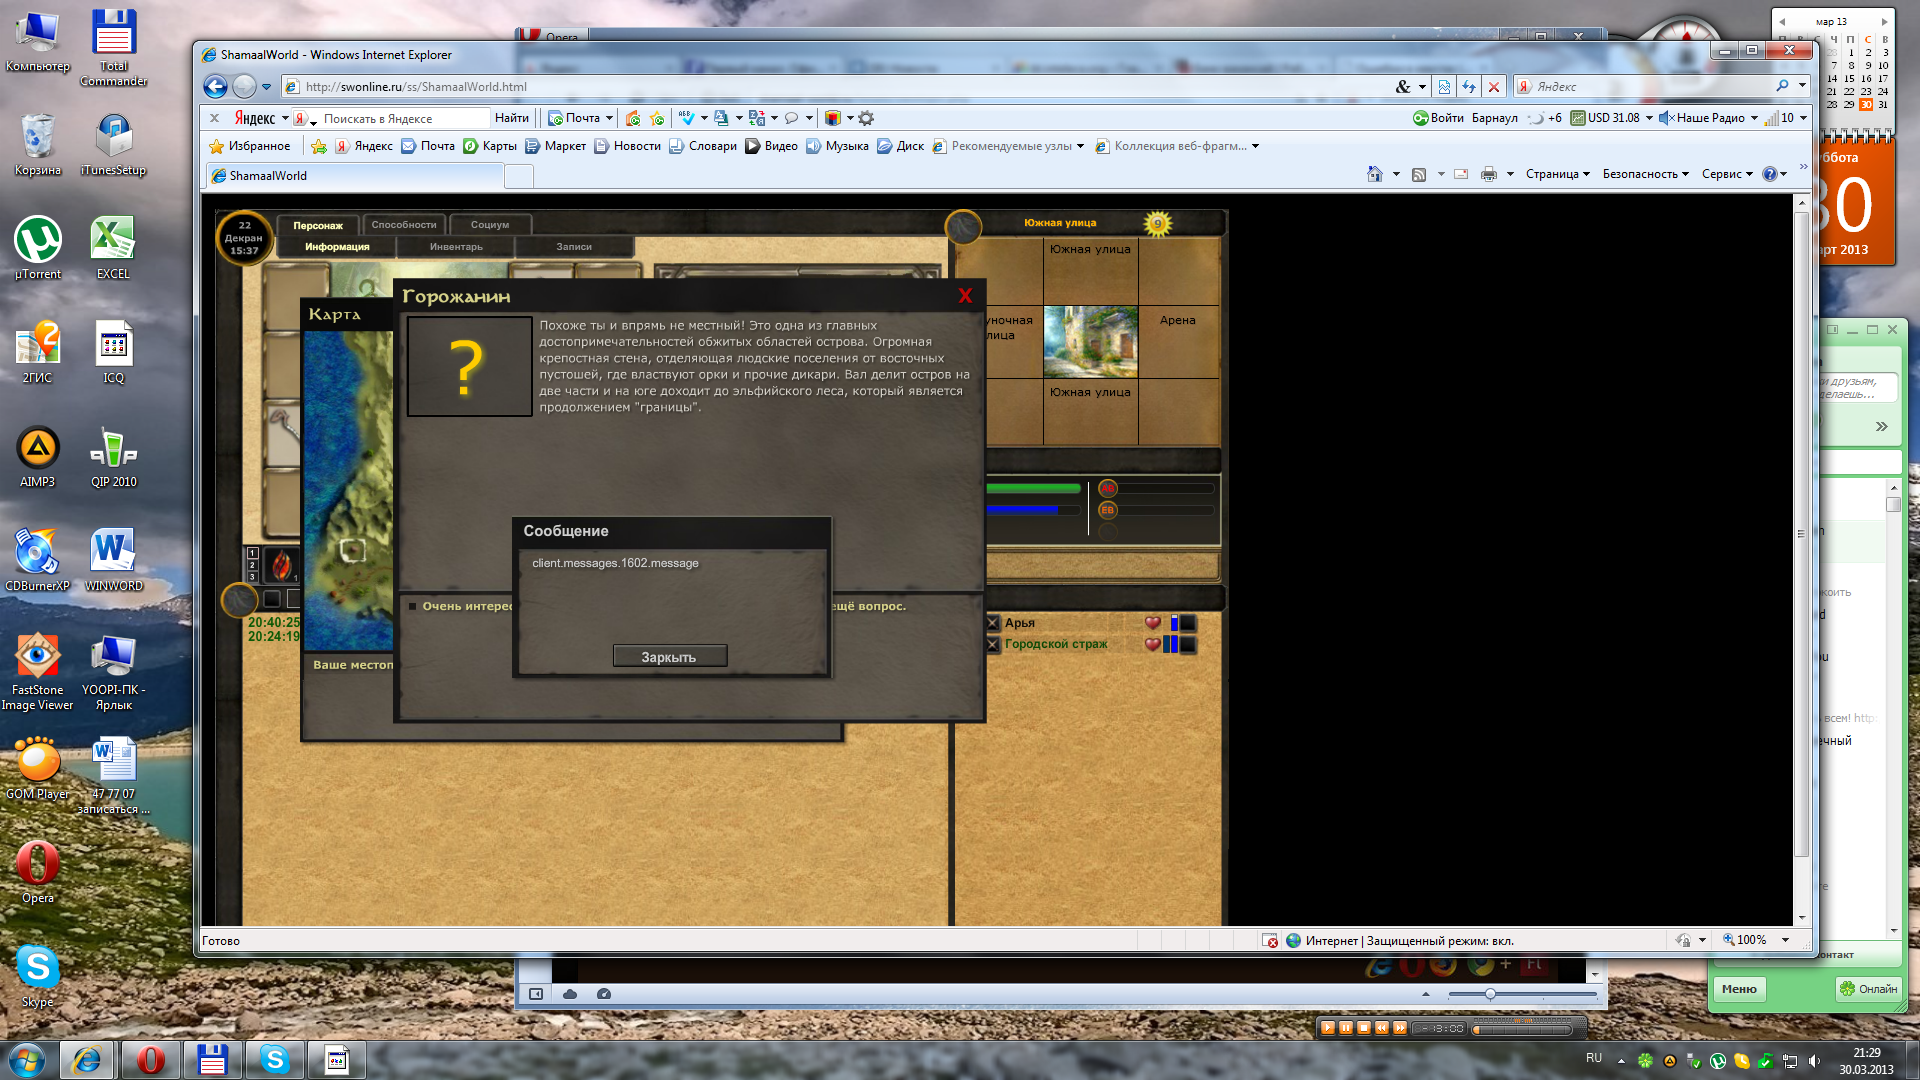
Task: Click the round compass icon beside location title
Action: click(964, 227)
